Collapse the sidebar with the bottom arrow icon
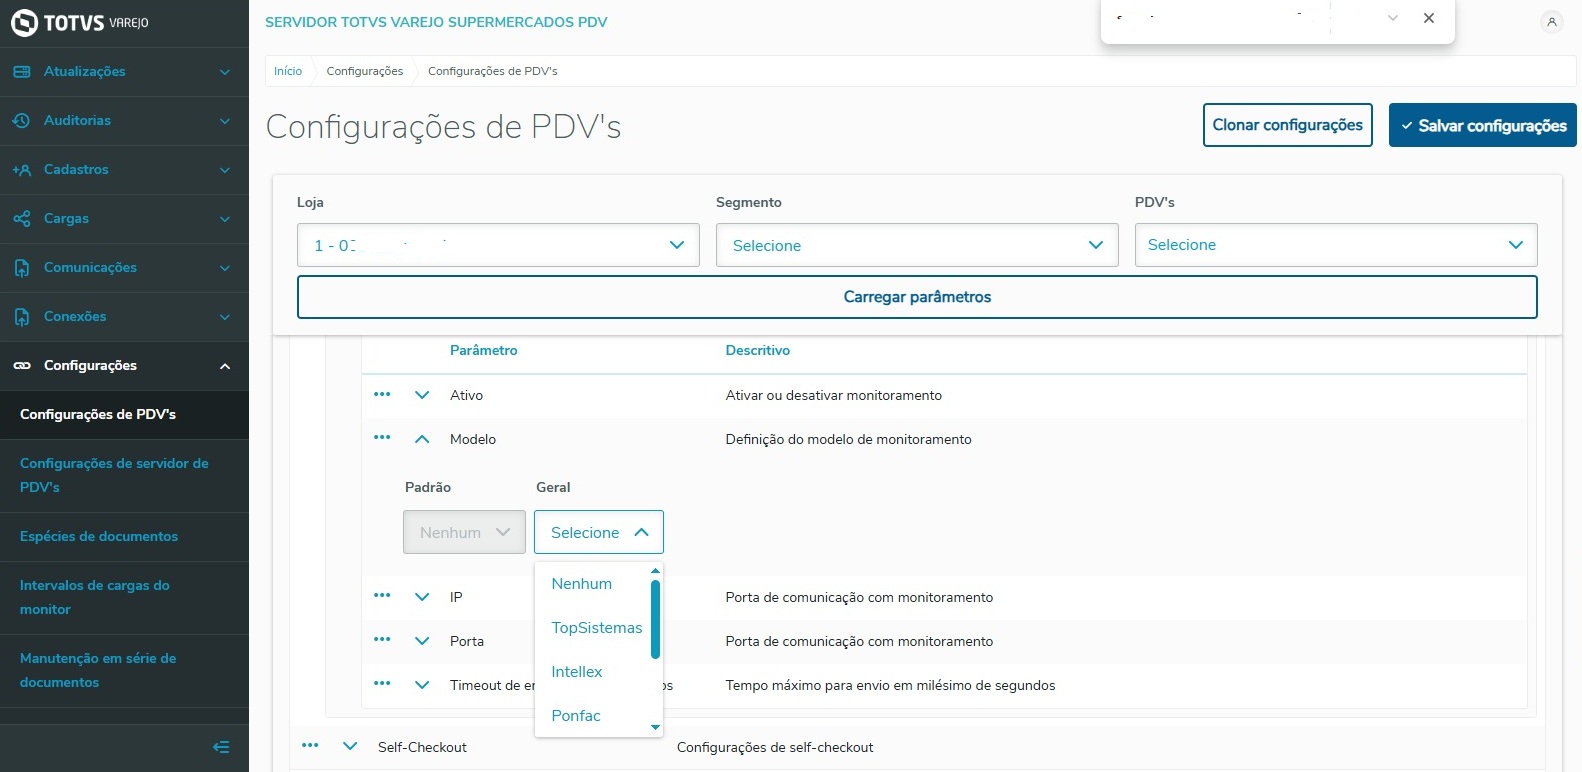The width and height of the screenshot is (1582, 772). (x=221, y=747)
